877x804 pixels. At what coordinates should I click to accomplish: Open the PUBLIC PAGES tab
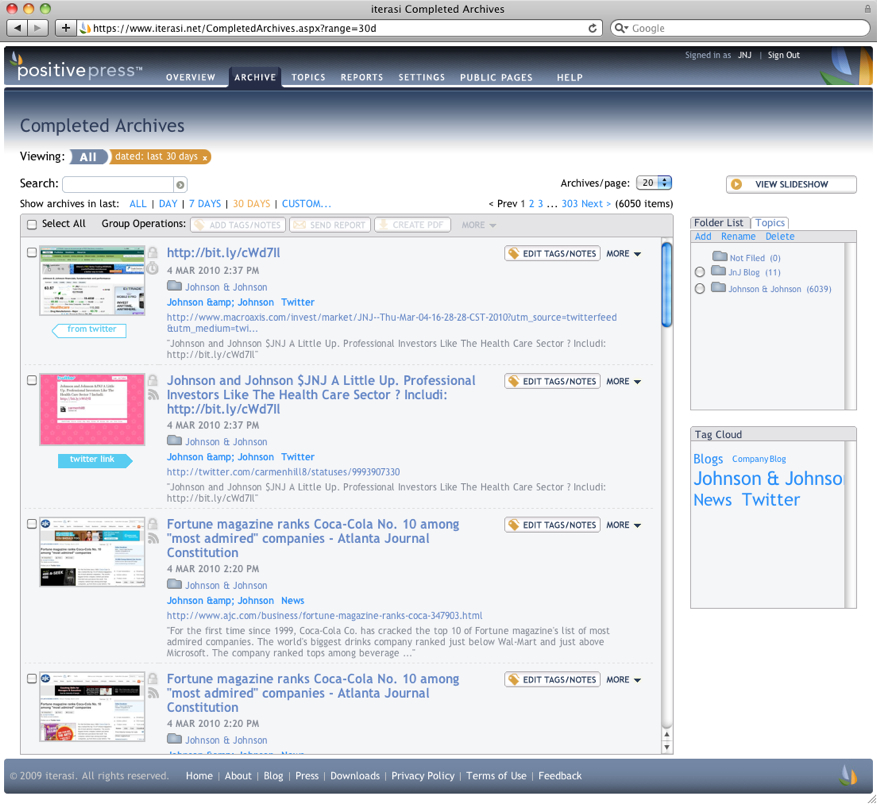tap(496, 77)
